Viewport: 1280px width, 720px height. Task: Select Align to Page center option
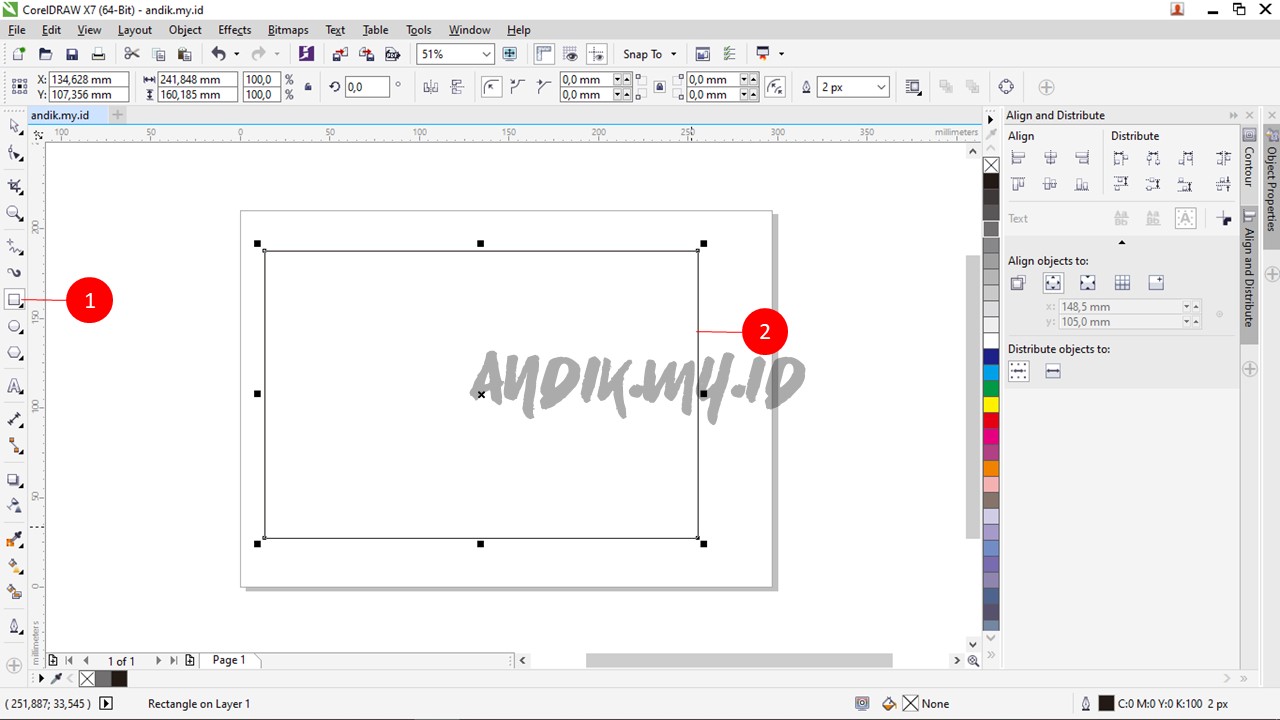1087,283
